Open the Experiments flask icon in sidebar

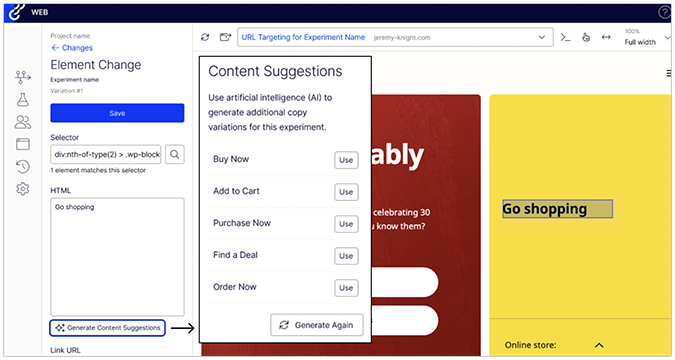tap(23, 99)
